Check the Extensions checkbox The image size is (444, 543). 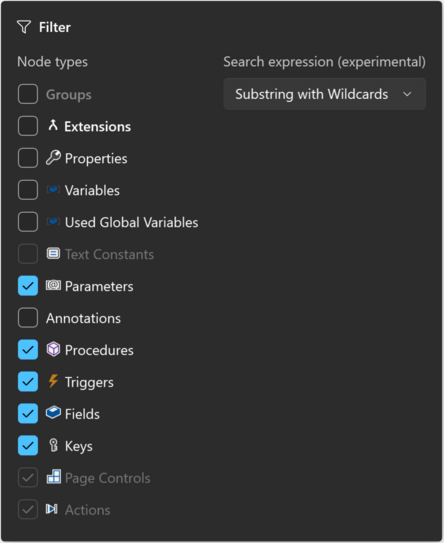(28, 126)
